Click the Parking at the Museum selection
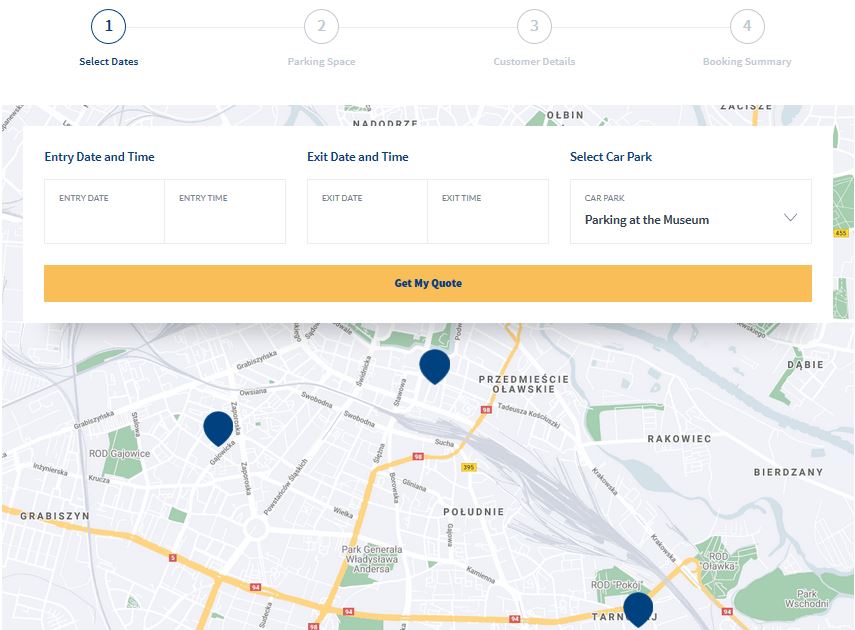This screenshot has height=630, width=855. point(647,220)
